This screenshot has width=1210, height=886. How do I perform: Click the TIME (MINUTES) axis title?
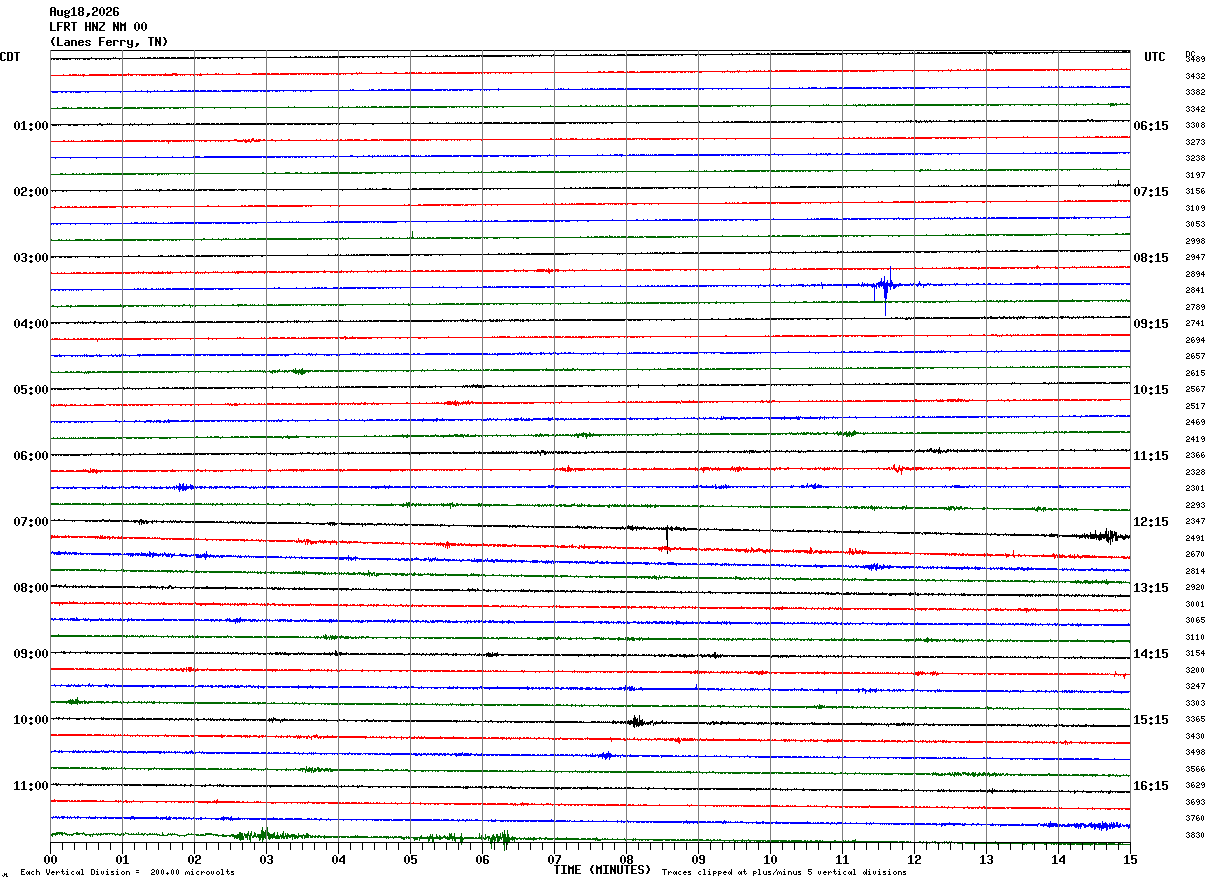(602, 870)
